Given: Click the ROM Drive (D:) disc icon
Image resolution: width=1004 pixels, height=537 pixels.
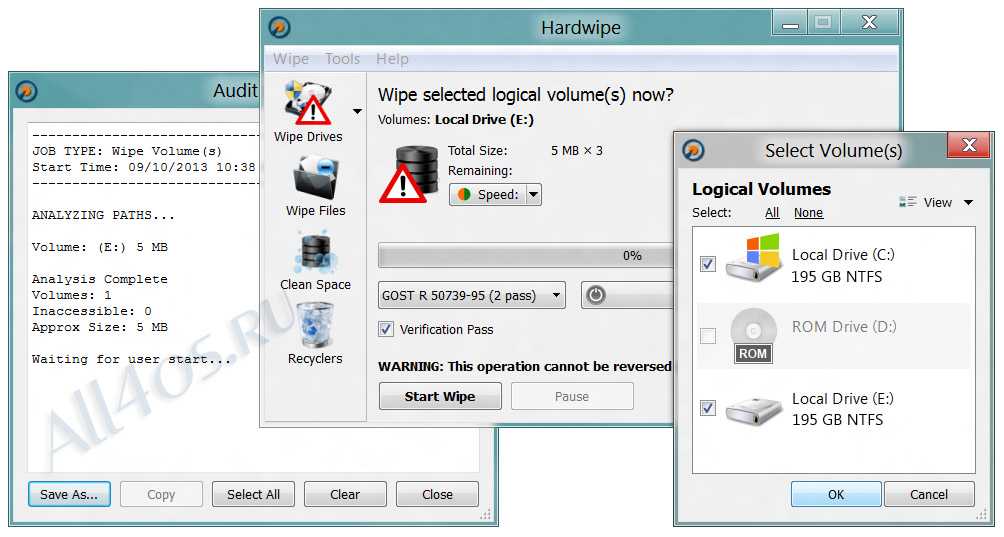Looking at the screenshot, I should click(754, 335).
